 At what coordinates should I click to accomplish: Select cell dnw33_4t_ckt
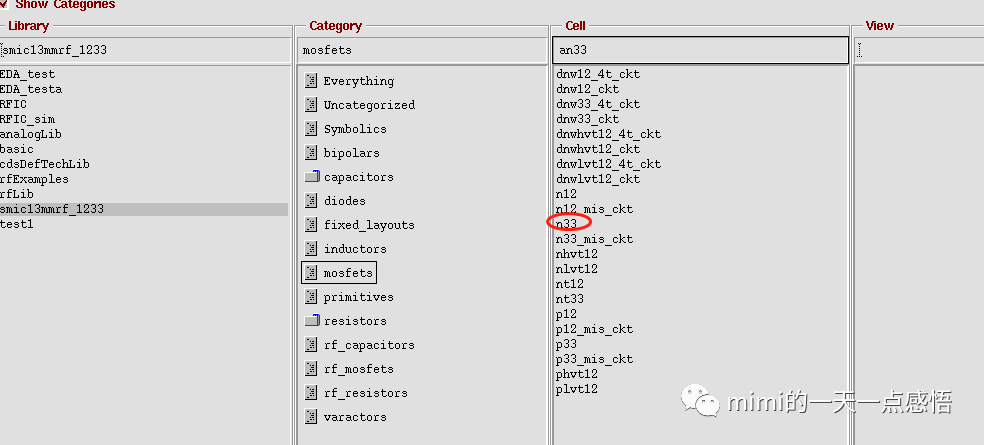(x=598, y=104)
